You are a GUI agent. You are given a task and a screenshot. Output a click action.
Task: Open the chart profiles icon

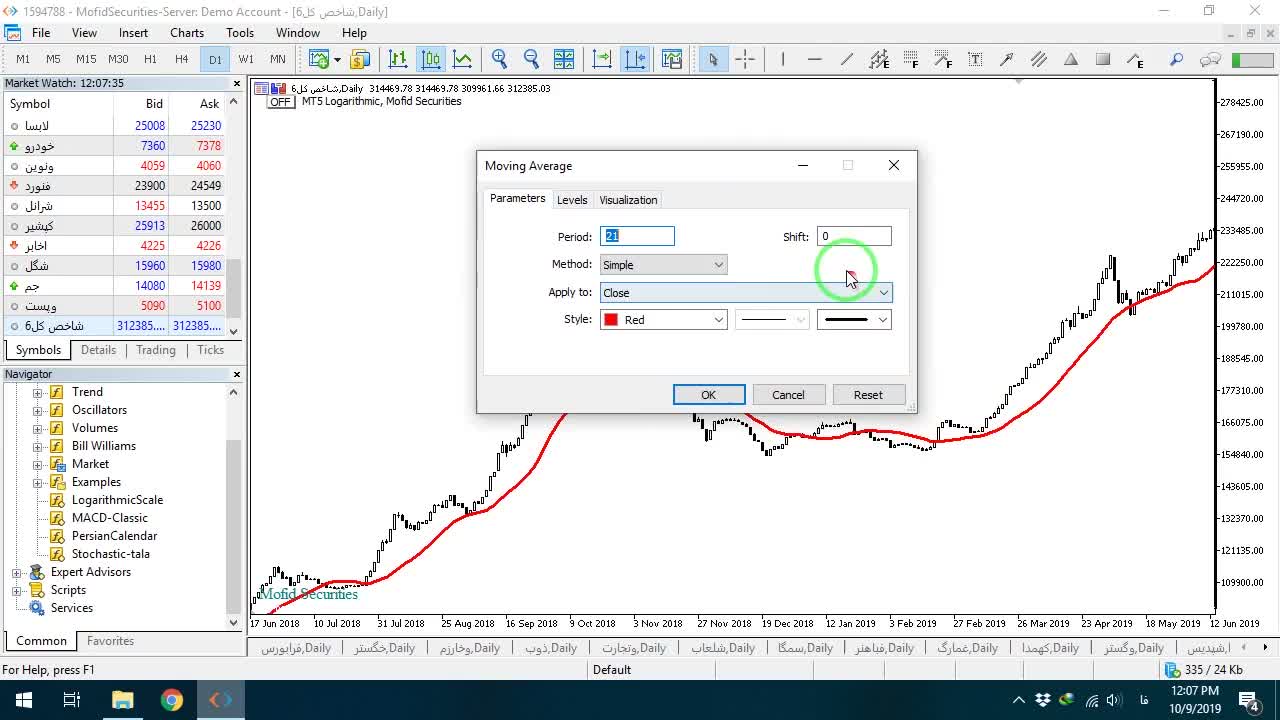360,59
